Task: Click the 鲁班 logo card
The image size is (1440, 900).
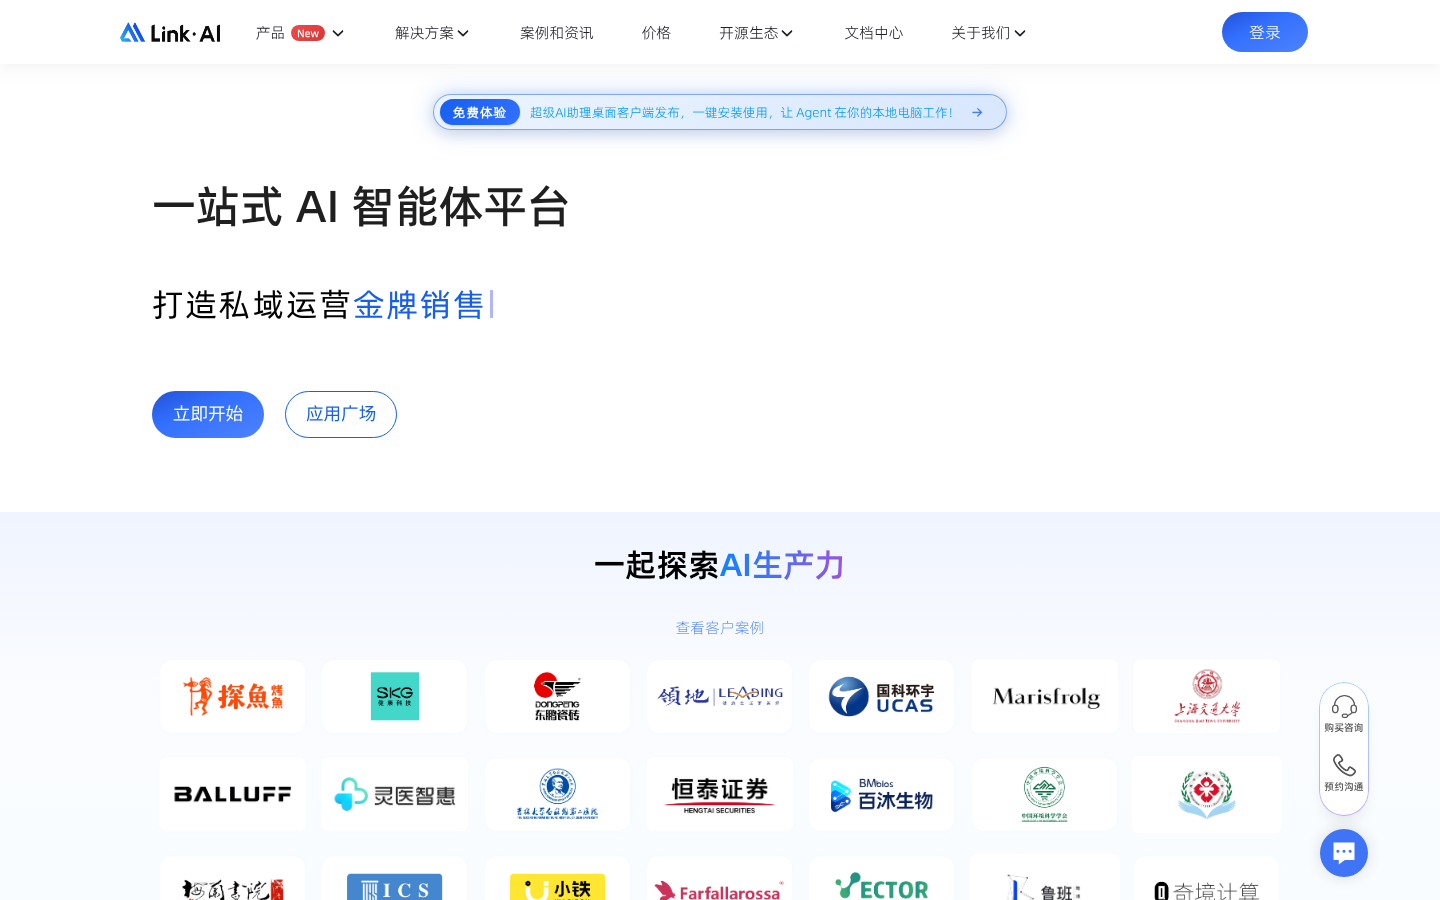Action: (1045, 878)
